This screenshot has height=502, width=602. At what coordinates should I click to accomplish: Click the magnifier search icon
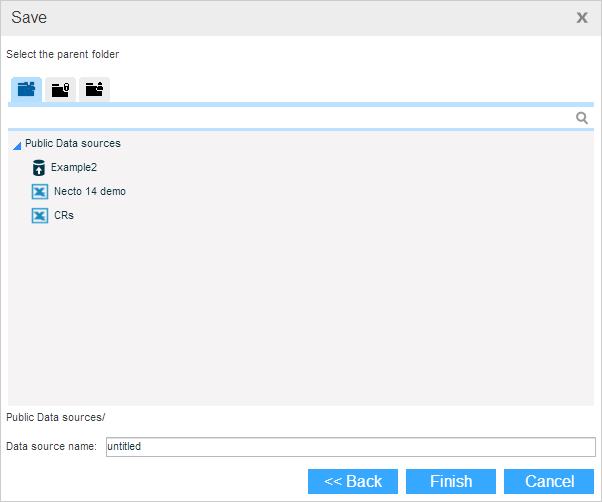pos(582,118)
